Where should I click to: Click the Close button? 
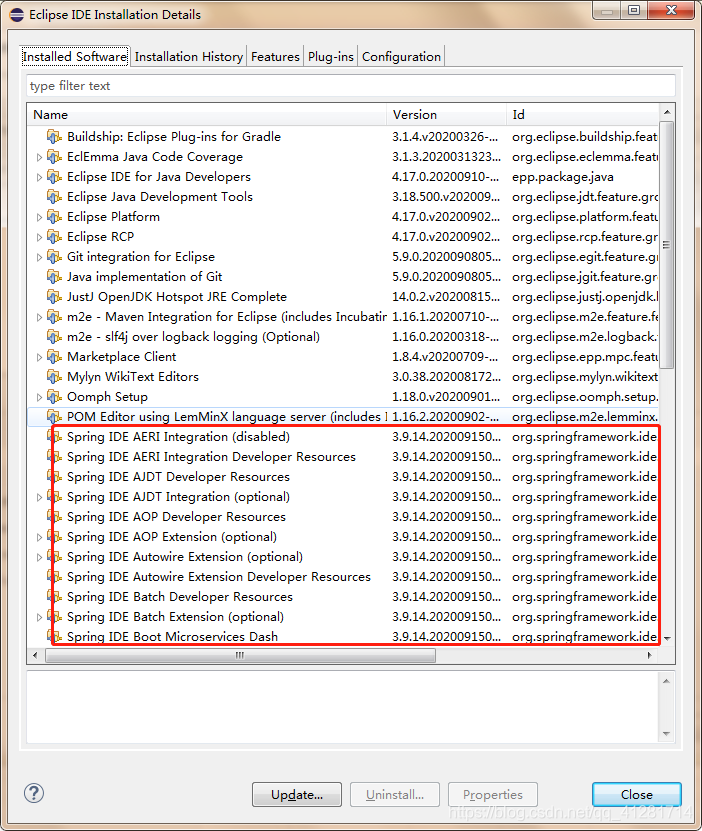pos(637,794)
